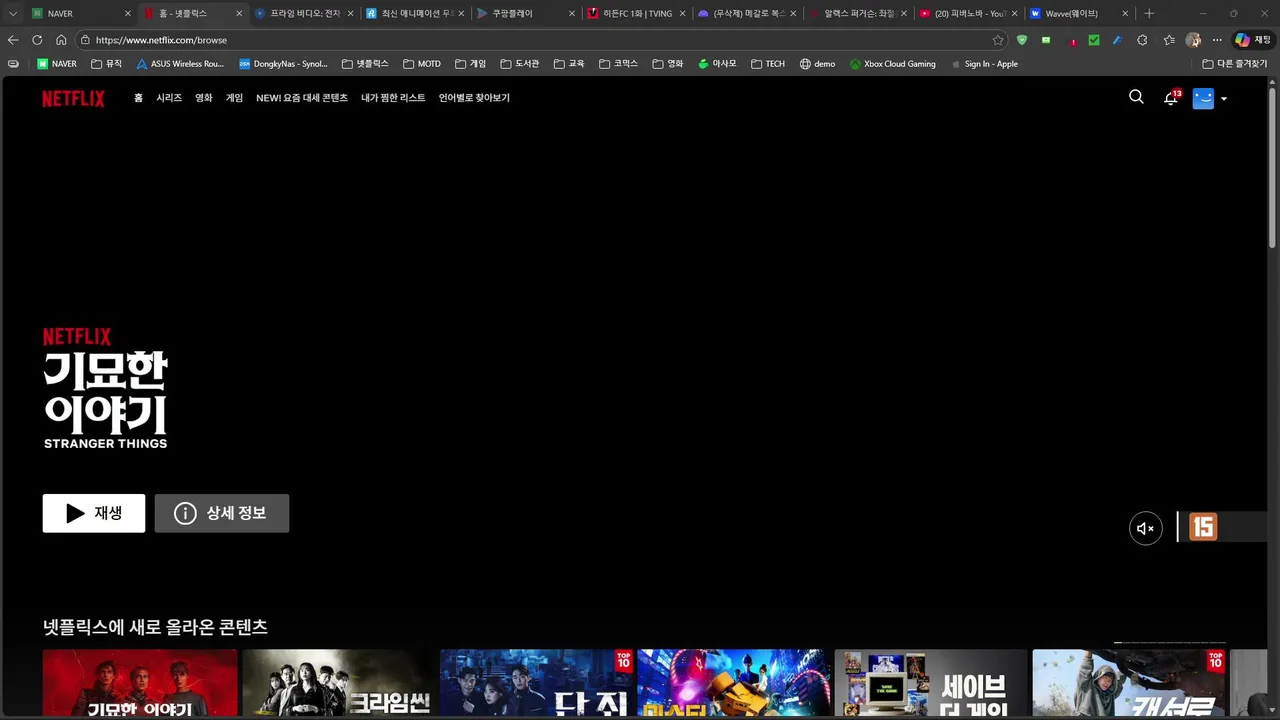Open the 게임 navigation item
Screen dimensions: 1280x720
234,98
